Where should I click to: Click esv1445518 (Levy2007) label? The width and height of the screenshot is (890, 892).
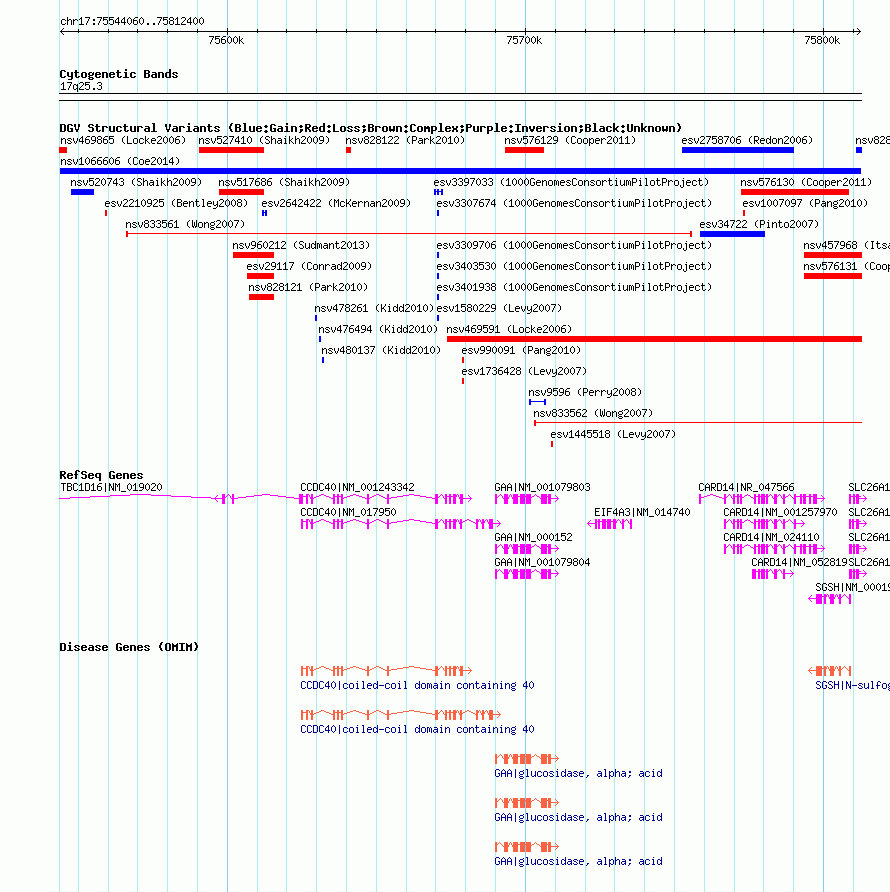[x=613, y=435]
